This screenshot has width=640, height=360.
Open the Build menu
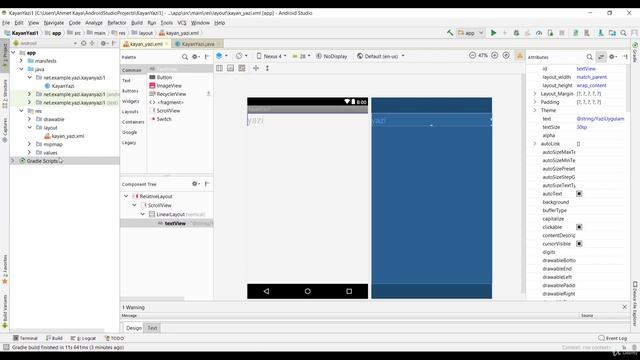(x=137, y=23)
